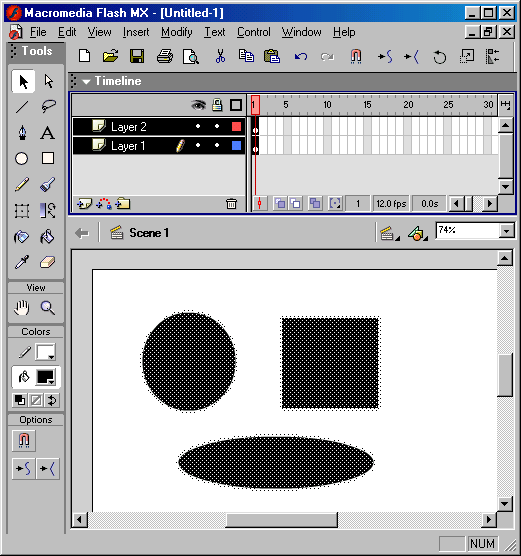
Task: Click frame 10 on timeline ruler
Action: point(327,105)
